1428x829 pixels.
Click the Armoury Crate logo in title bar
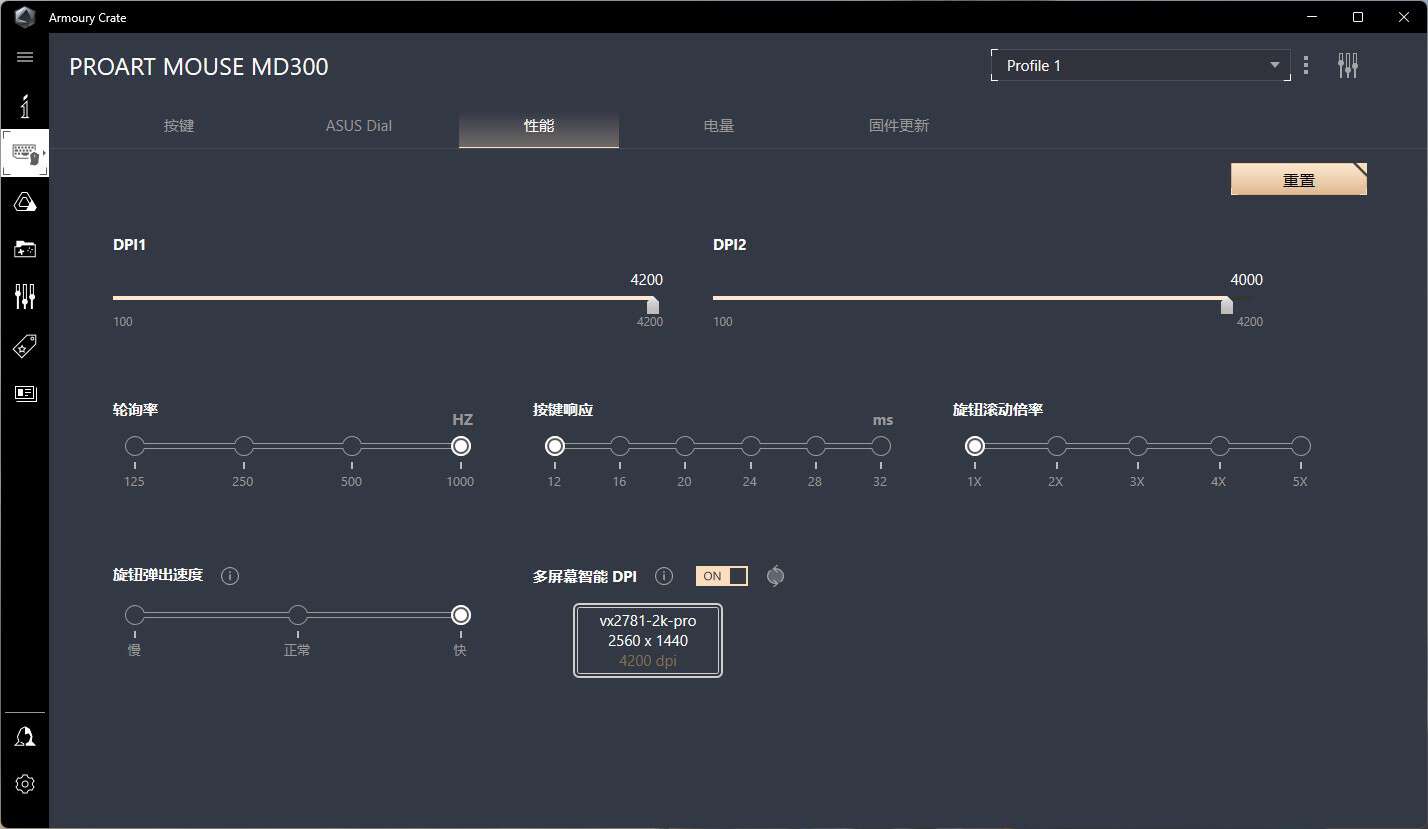(x=25, y=18)
